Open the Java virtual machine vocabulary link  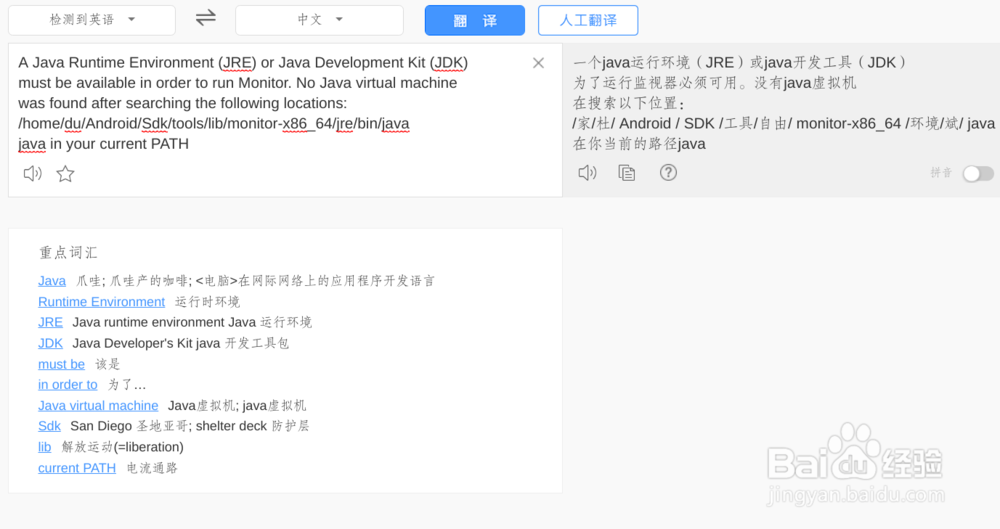click(x=98, y=406)
